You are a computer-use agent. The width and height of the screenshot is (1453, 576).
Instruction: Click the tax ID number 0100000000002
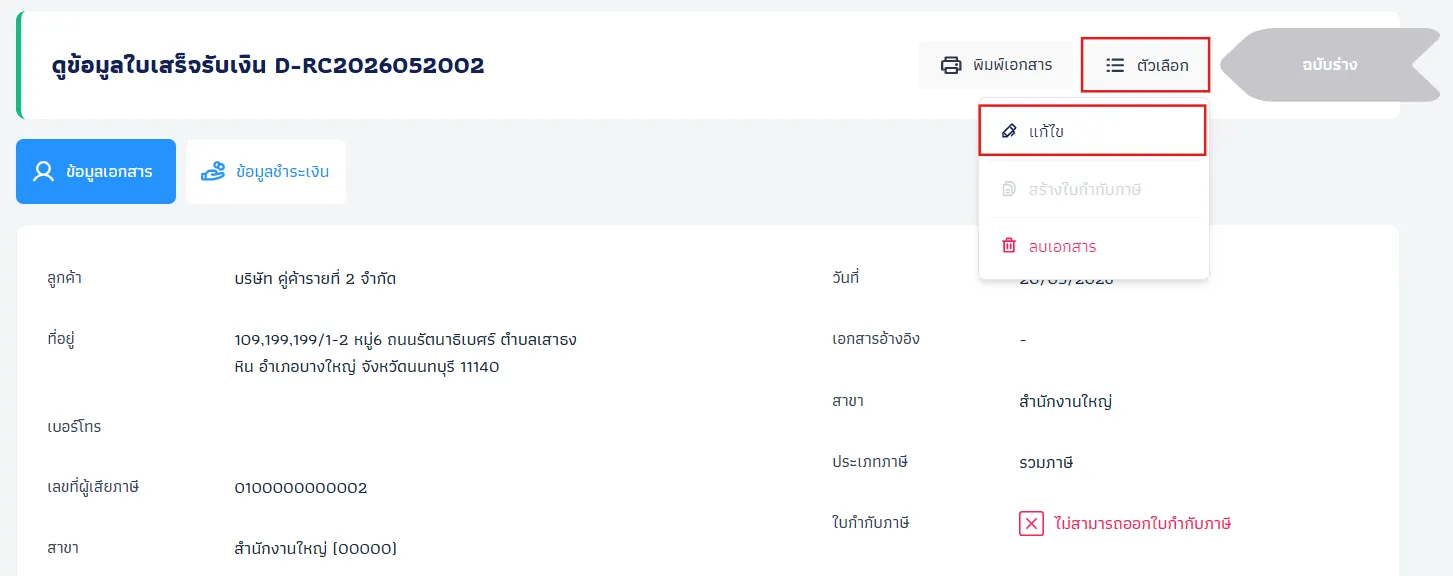tap(301, 488)
